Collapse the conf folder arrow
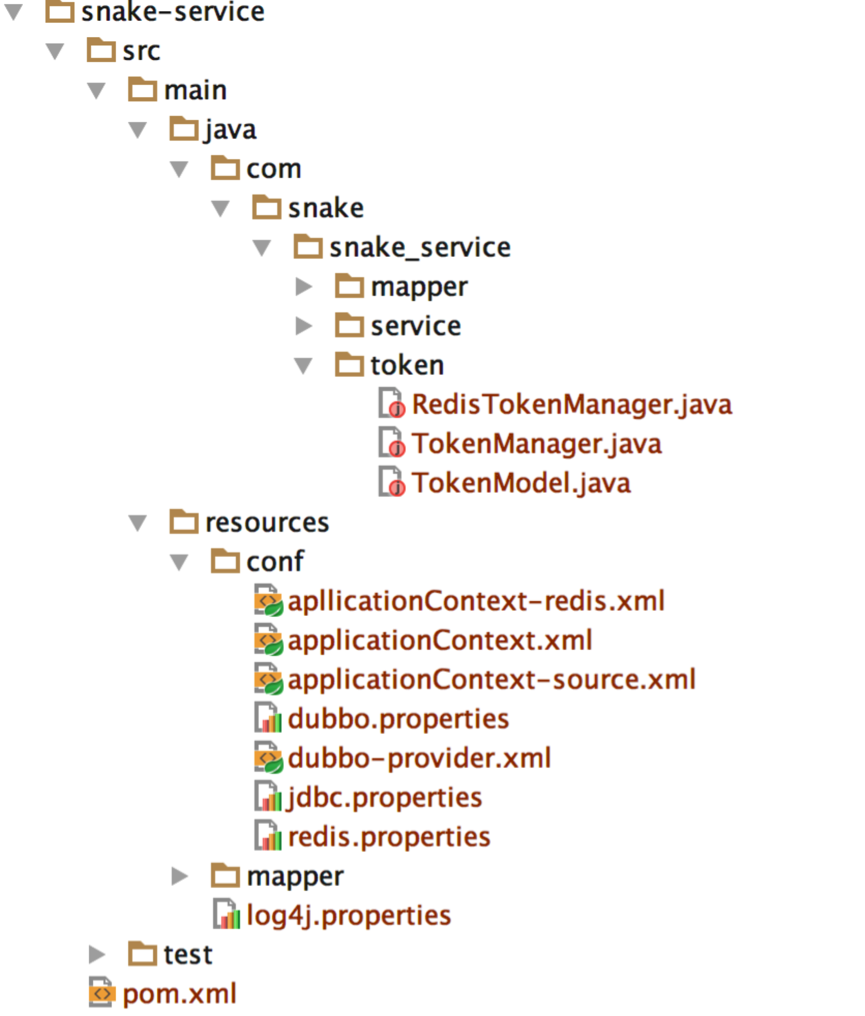Screen dimensions: 865x1016 pos(179,562)
